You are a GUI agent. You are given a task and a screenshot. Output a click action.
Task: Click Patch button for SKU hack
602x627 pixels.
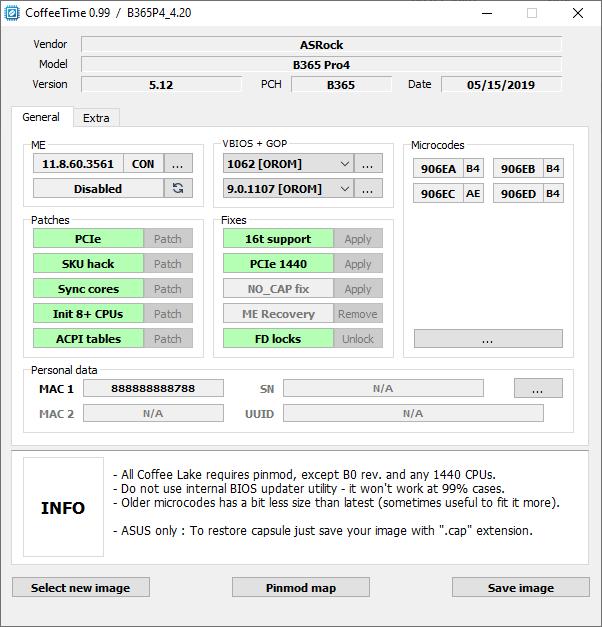tap(168, 264)
